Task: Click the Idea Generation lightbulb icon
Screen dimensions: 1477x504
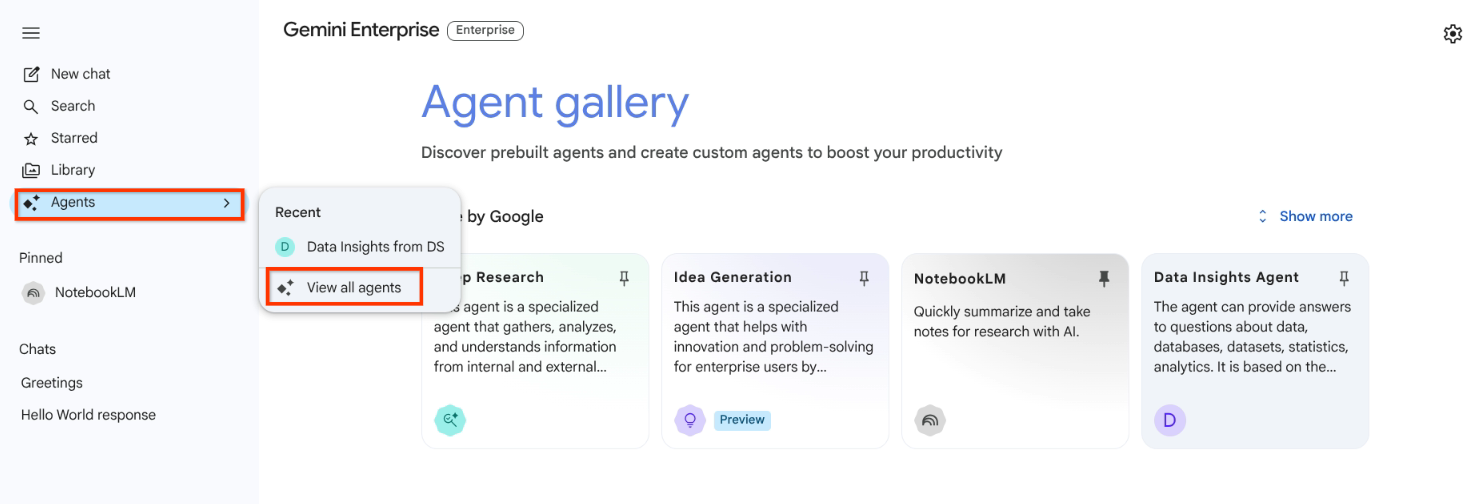Action: pos(690,420)
